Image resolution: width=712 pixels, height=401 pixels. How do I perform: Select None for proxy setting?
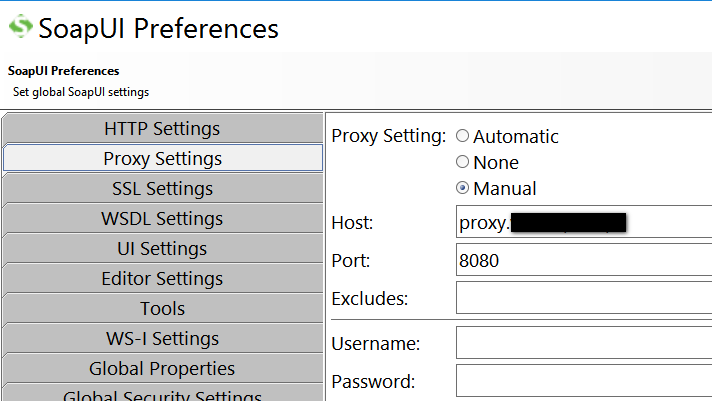click(x=463, y=162)
